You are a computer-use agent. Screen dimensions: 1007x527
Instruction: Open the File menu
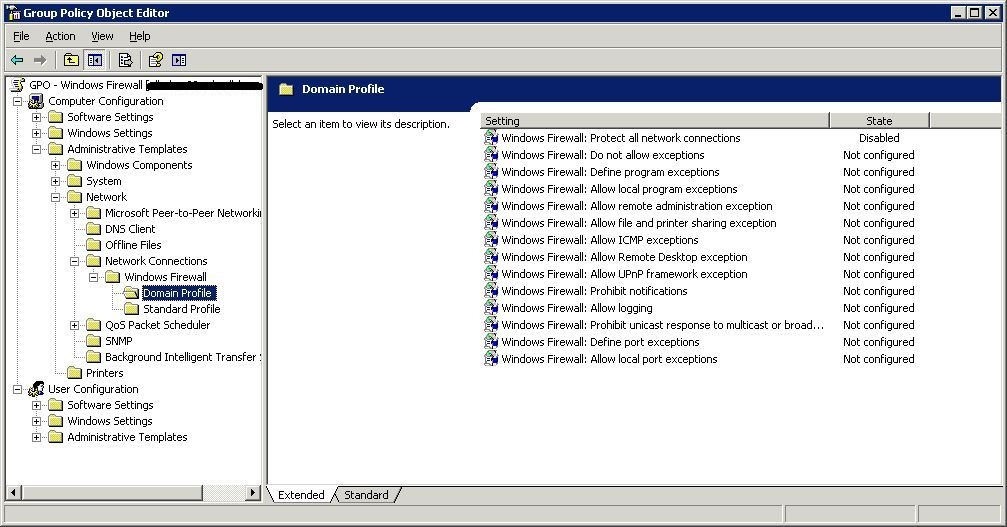tap(21, 37)
